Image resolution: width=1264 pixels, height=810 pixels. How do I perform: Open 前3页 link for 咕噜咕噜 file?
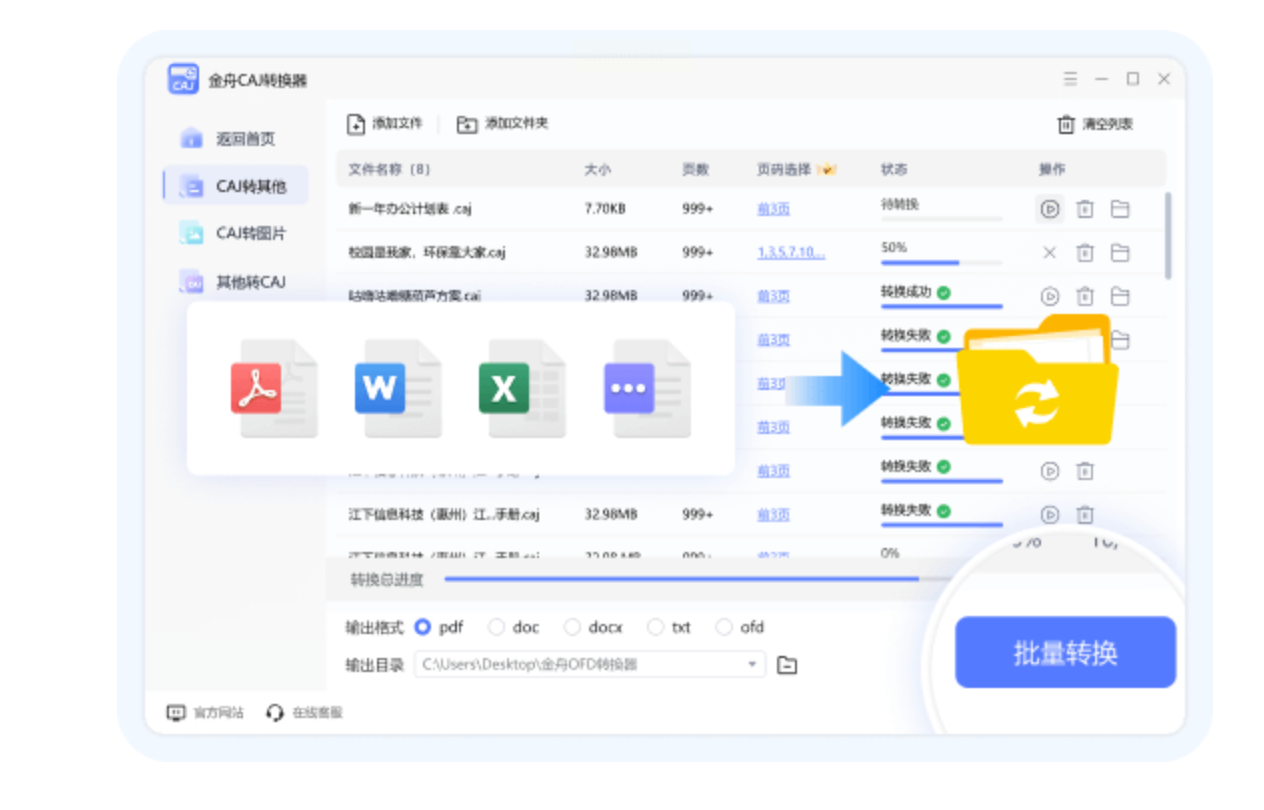773,296
